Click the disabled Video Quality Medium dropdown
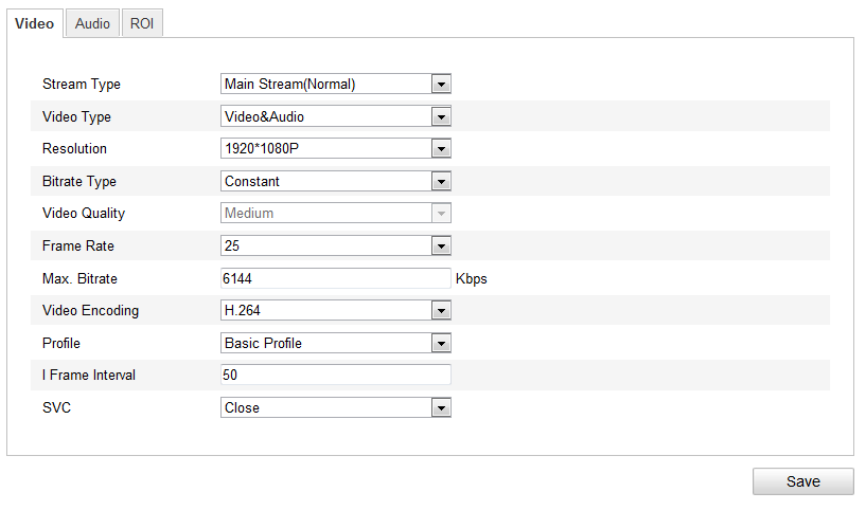This screenshot has height=510, width=865. point(335,213)
